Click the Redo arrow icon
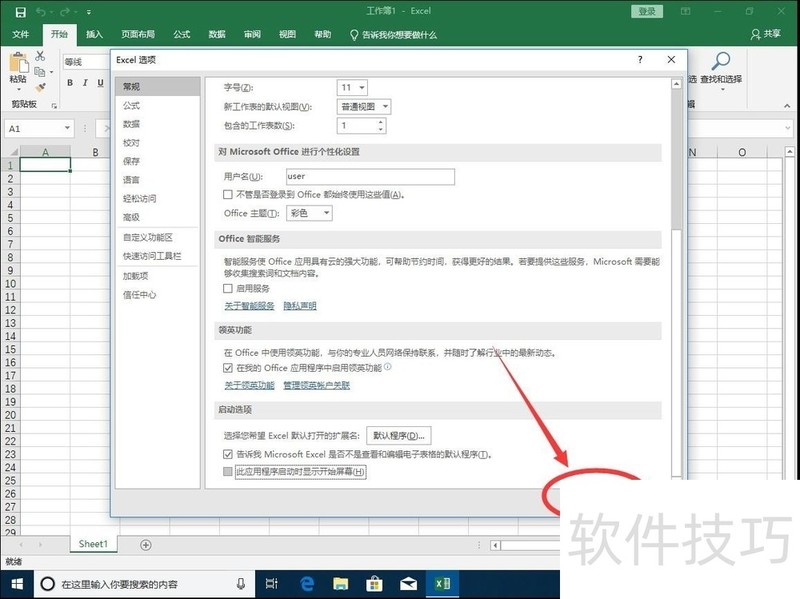The width and height of the screenshot is (800, 599). pyautogui.click(x=65, y=12)
